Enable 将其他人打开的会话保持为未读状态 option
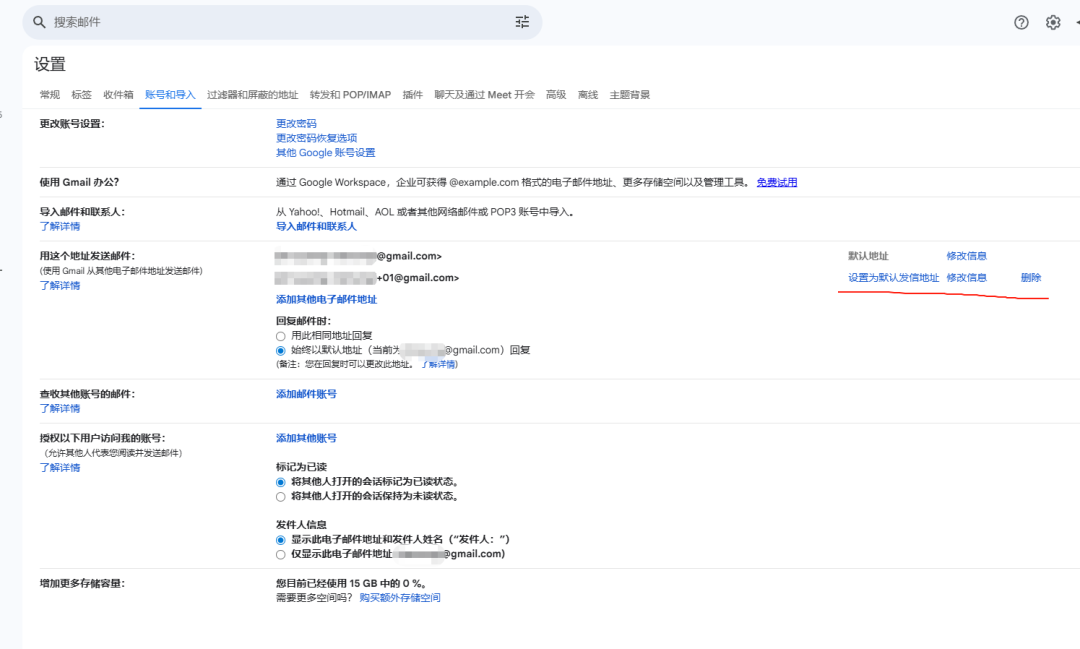The image size is (1080, 649). [x=281, y=494]
